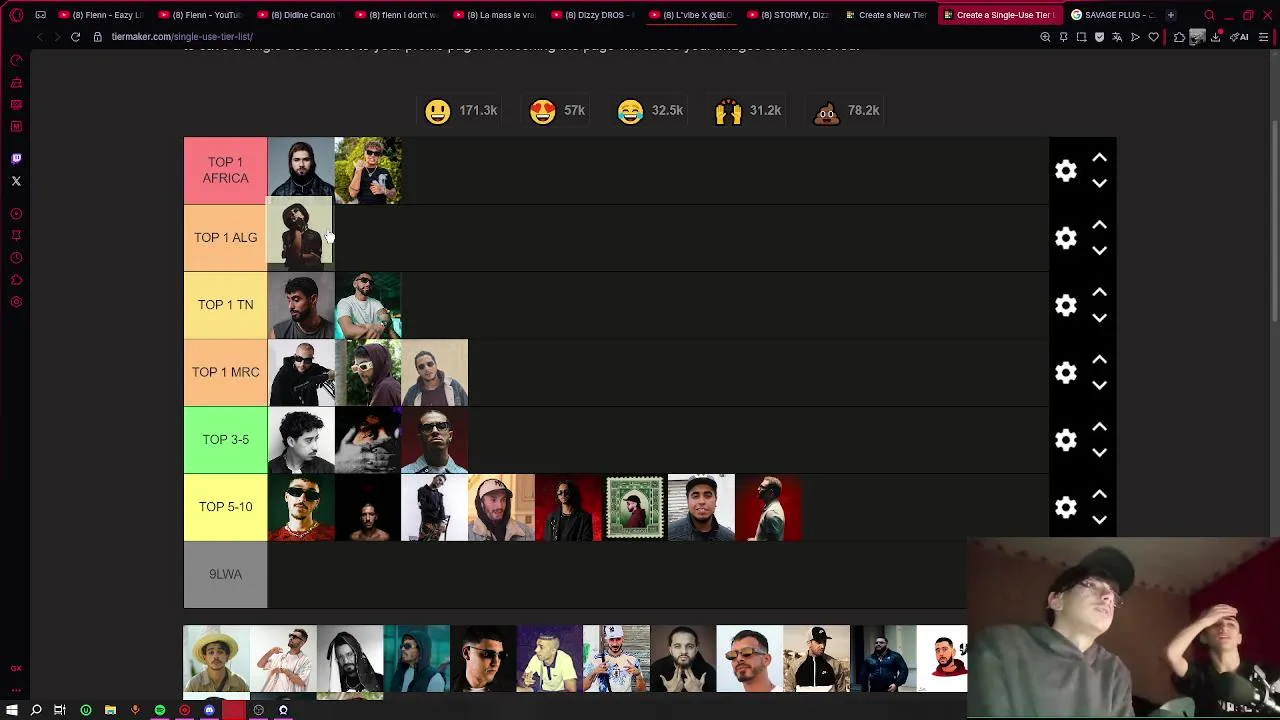Click the '171.3k' reaction count
1280x720 pixels.
pyautogui.click(x=478, y=111)
